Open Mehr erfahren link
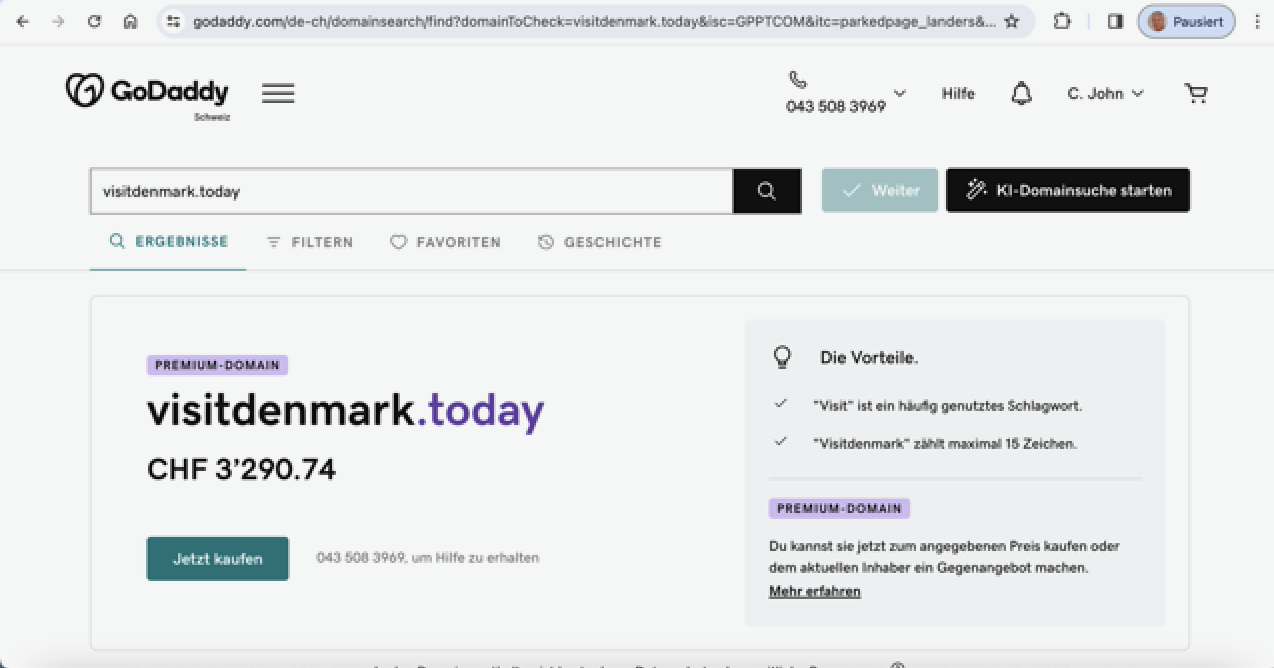The width and height of the screenshot is (1274, 668). pos(815,591)
